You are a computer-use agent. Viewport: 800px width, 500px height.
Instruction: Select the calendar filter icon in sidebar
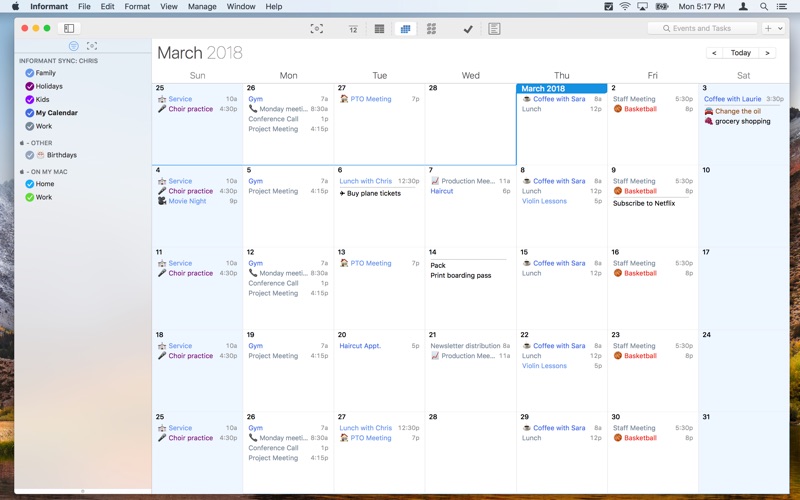(73, 46)
